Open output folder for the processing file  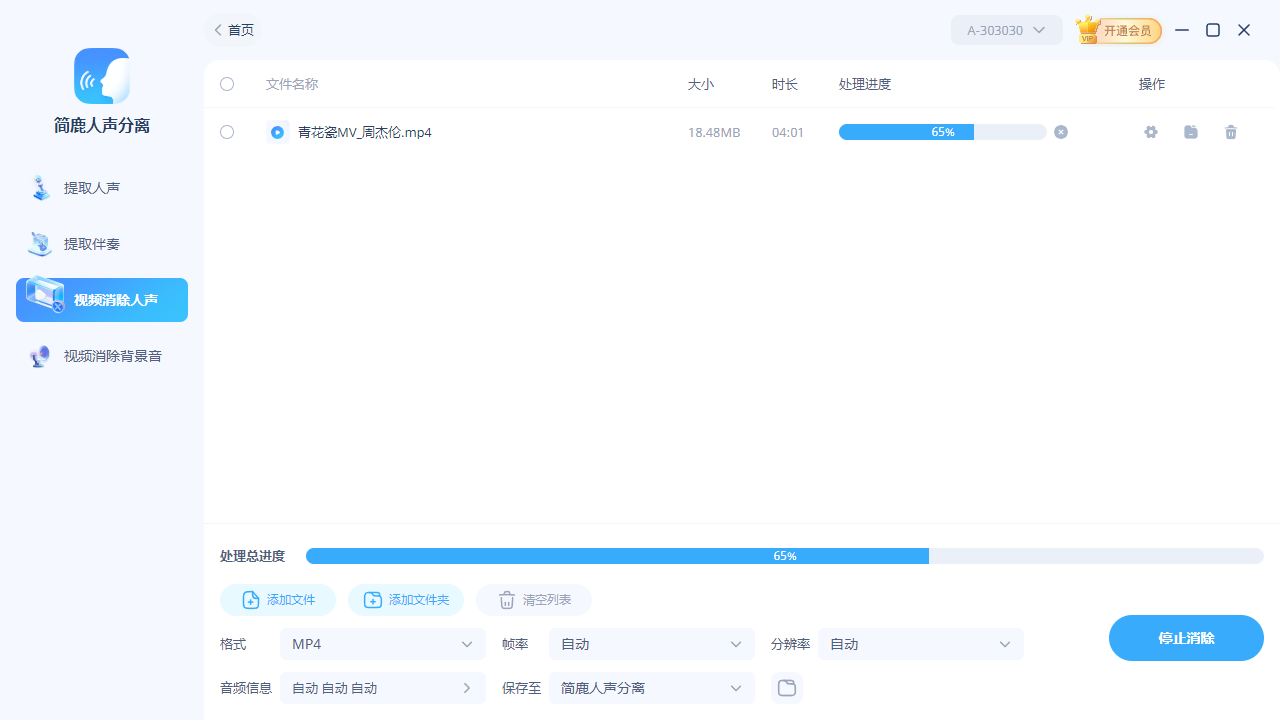(1191, 132)
